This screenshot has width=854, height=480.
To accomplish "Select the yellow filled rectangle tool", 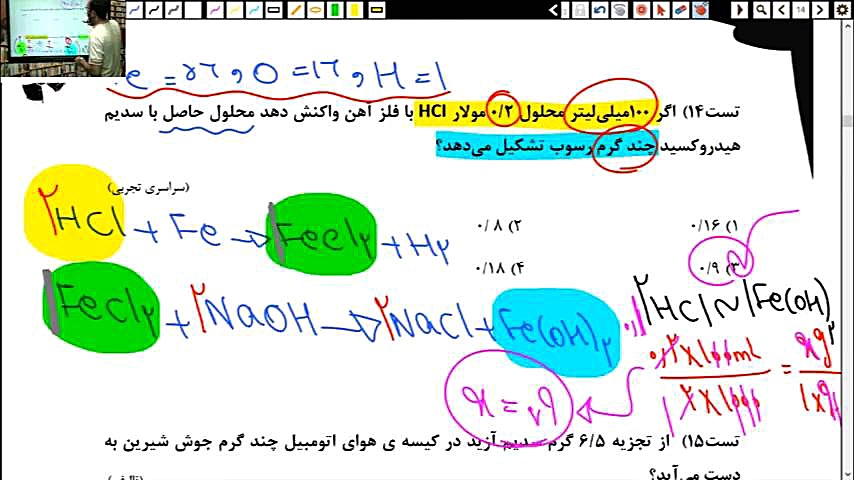I will coord(376,10).
